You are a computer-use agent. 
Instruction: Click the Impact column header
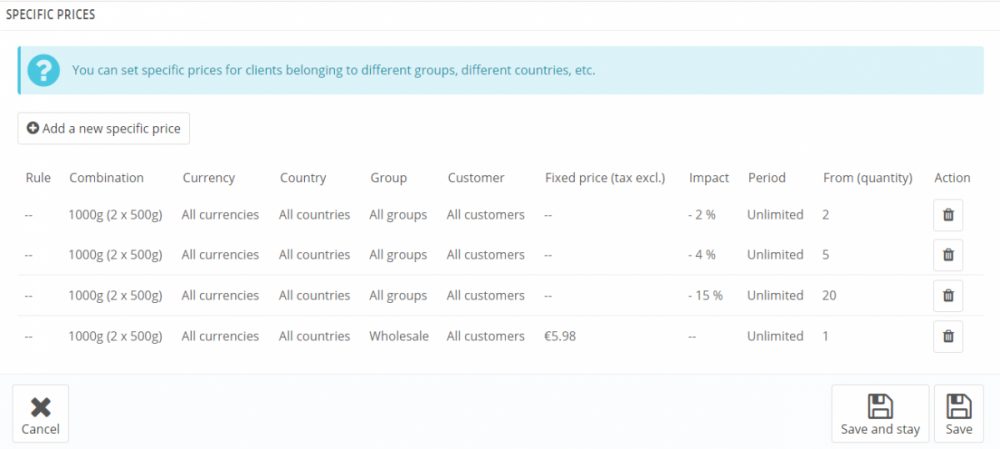click(709, 178)
